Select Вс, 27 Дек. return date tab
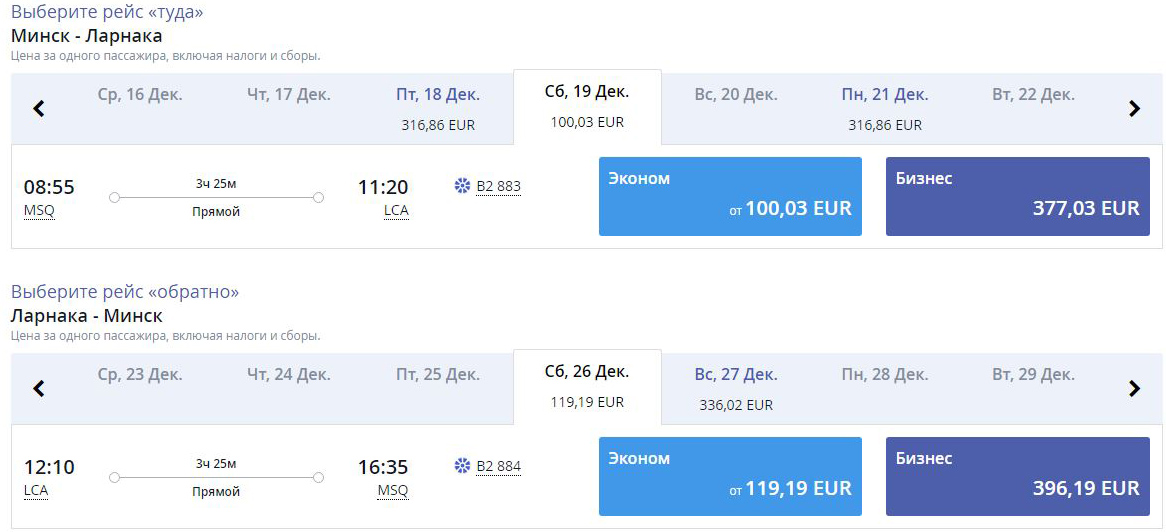This screenshot has height=532, width=1166. click(736, 388)
